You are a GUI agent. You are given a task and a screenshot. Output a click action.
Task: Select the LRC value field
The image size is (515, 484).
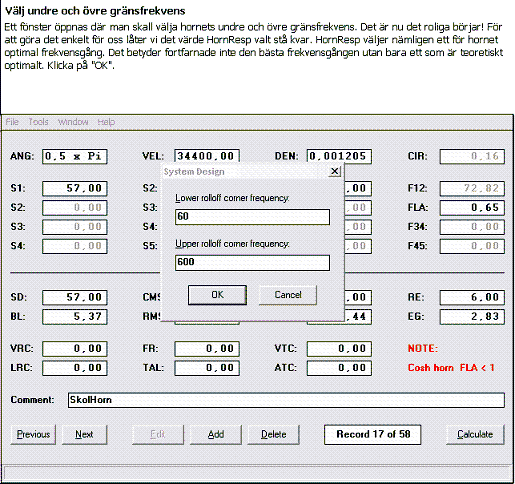pyautogui.click(x=75, y=368)
